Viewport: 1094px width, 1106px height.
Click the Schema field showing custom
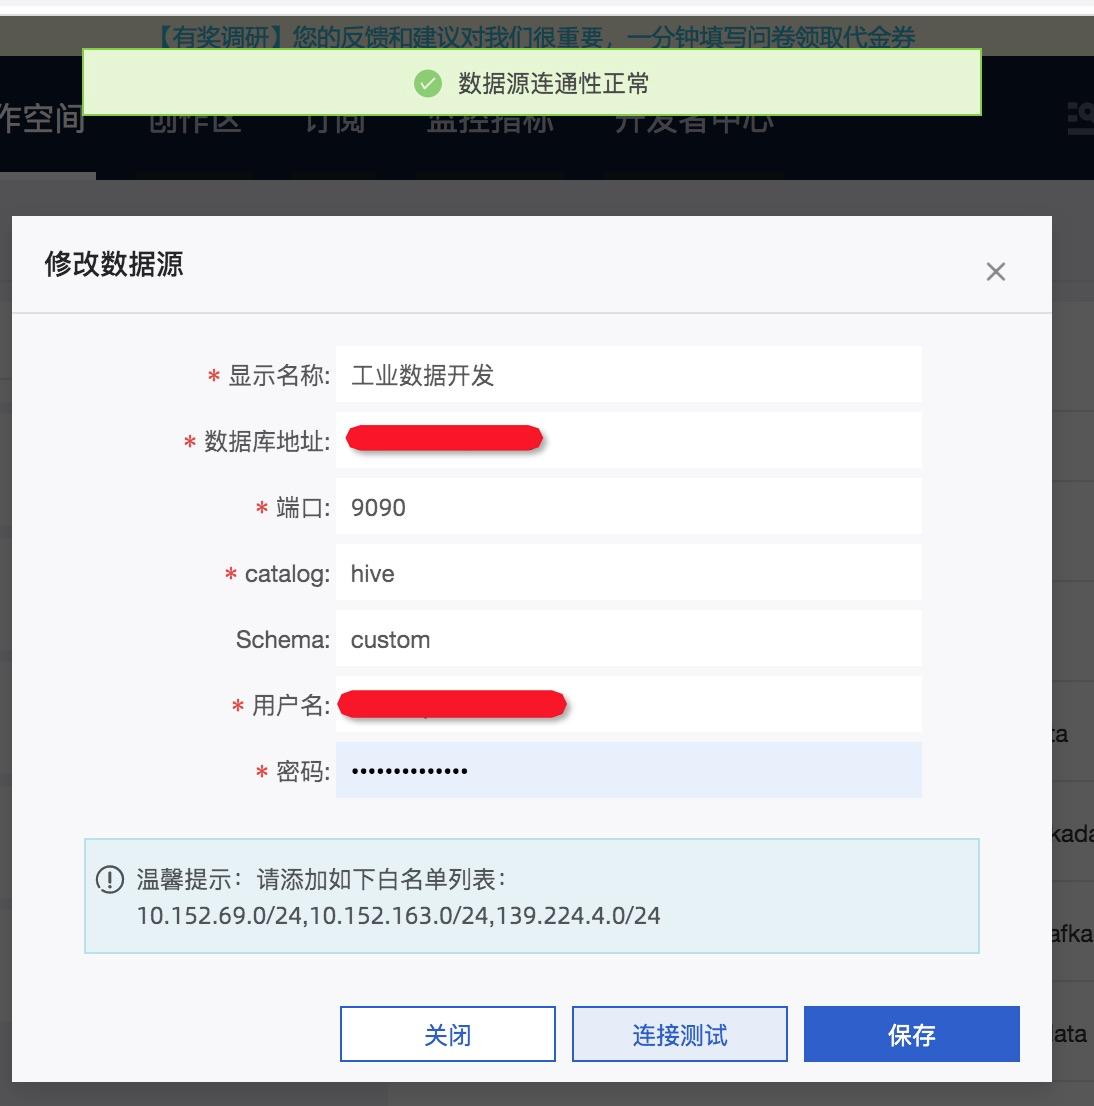628,639
